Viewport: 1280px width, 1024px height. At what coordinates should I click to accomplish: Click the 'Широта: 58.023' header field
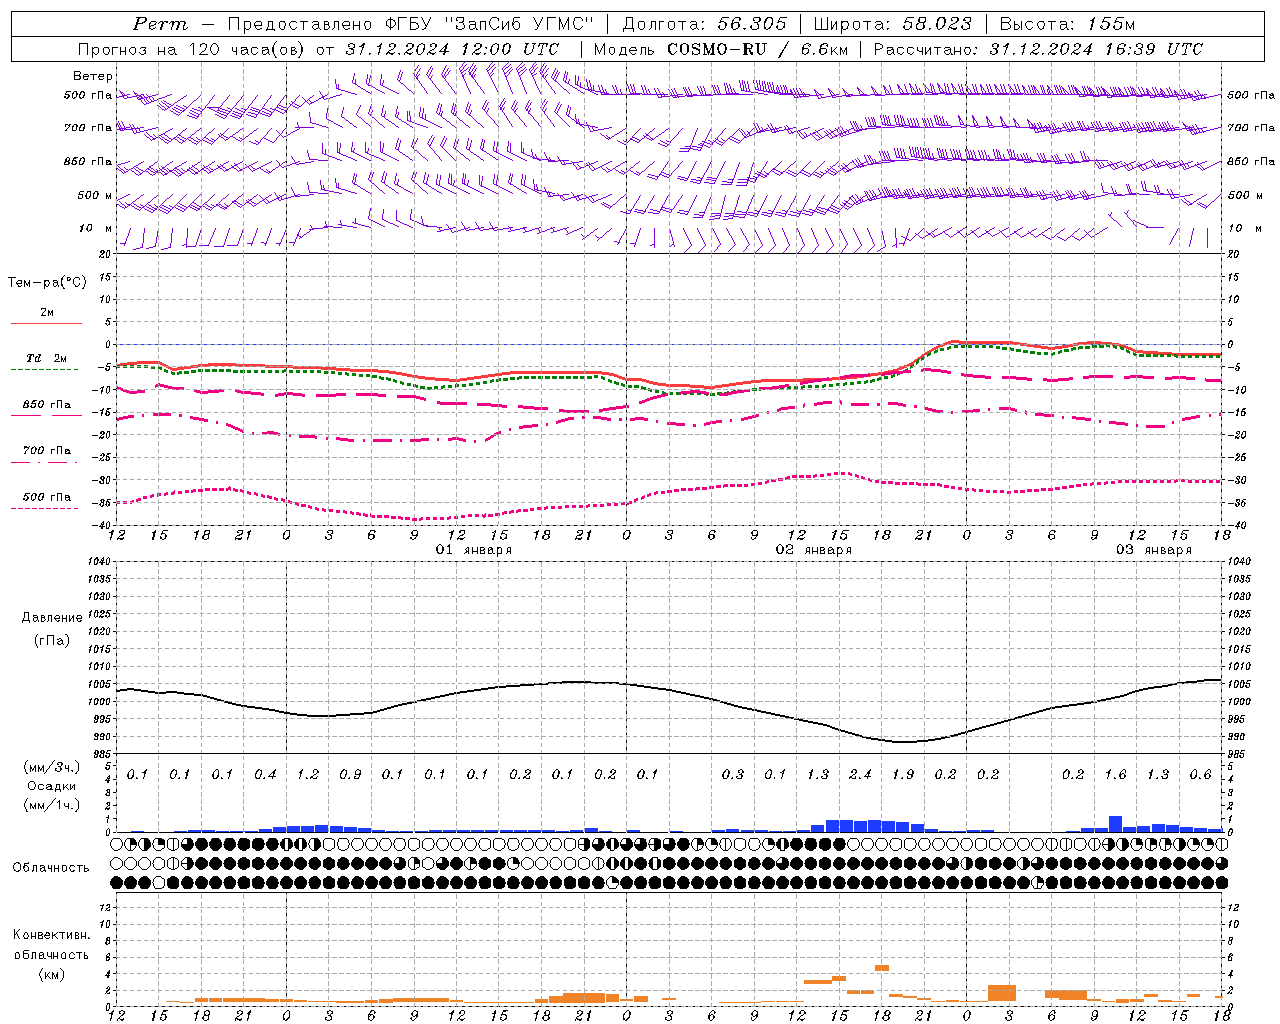tap(892, 24)
